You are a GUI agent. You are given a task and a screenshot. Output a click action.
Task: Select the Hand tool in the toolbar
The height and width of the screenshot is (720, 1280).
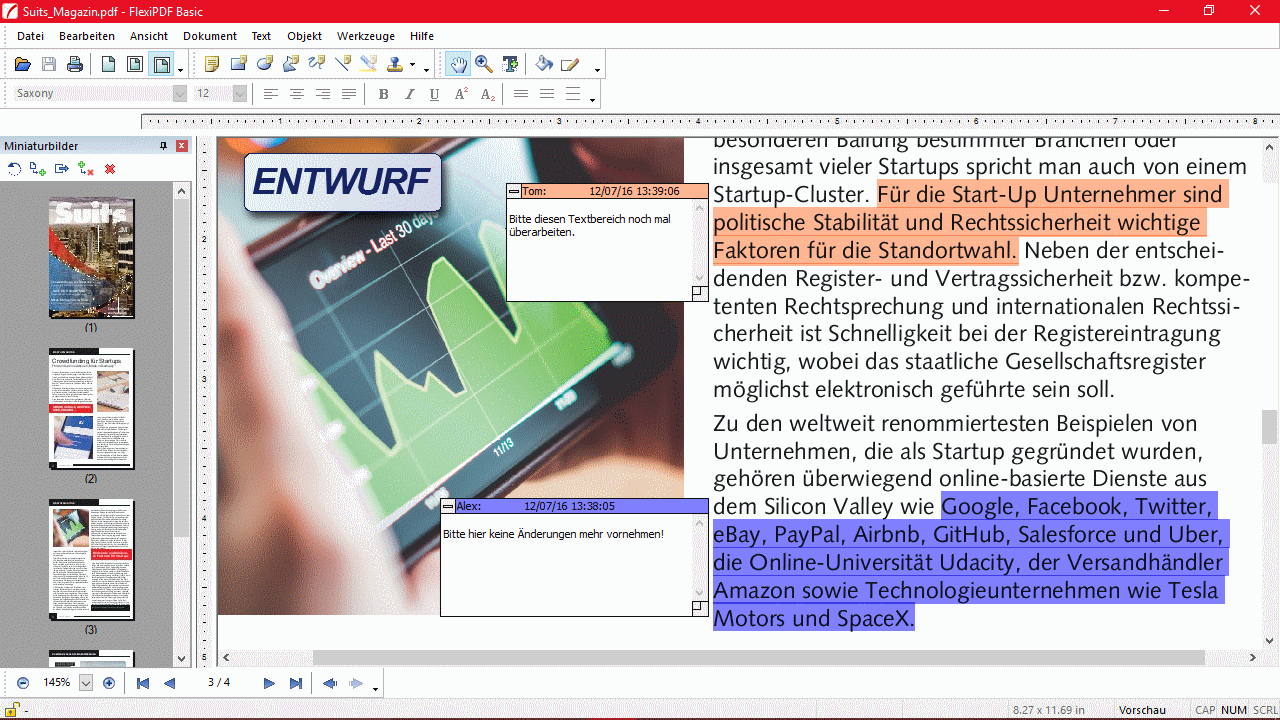(x=458, y=65)
